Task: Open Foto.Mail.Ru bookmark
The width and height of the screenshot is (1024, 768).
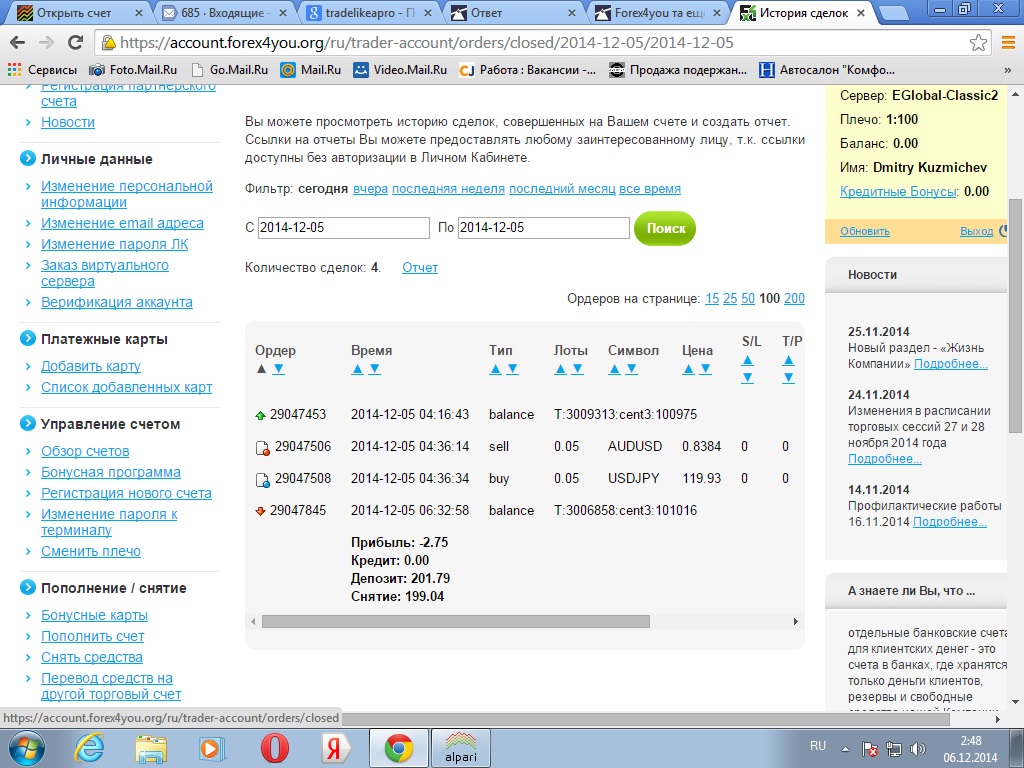Action: pyautogui.click(x=133, y=70)
